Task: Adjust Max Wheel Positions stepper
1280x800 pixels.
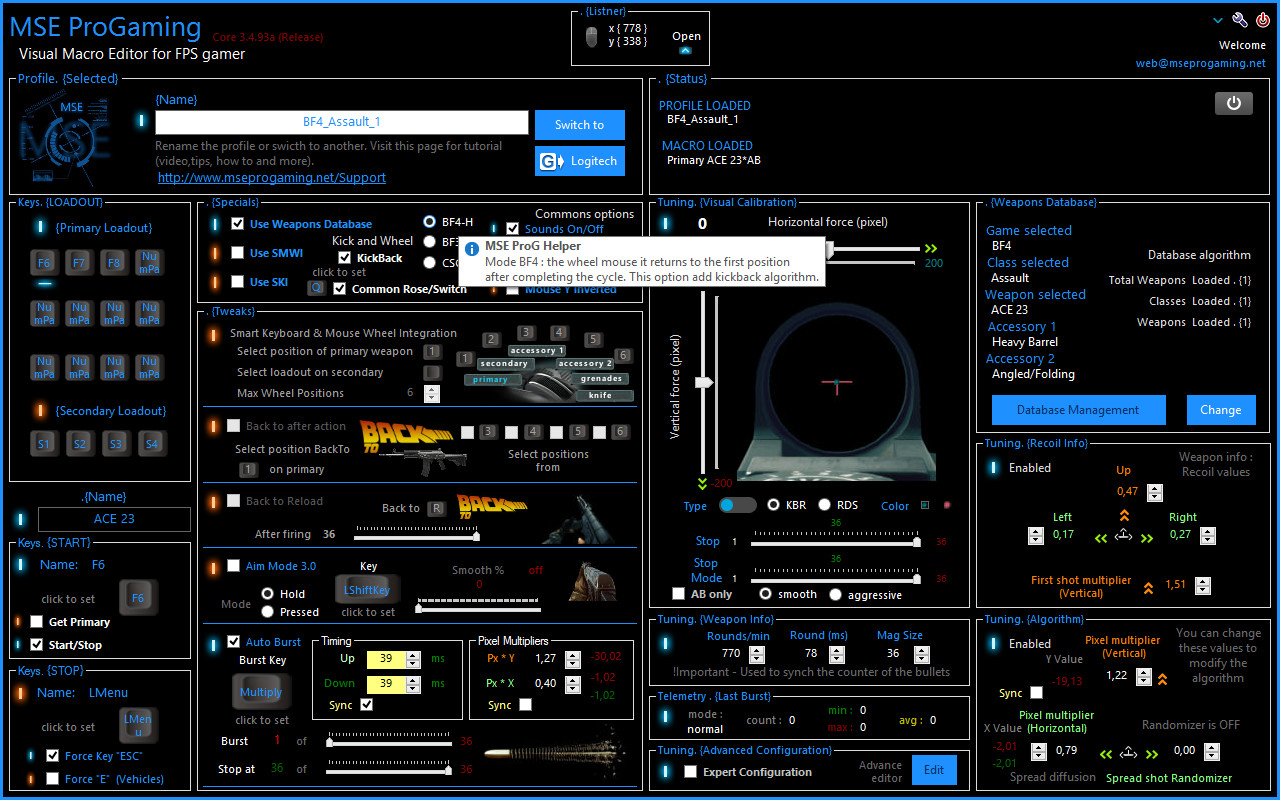Action: [432, 393]
